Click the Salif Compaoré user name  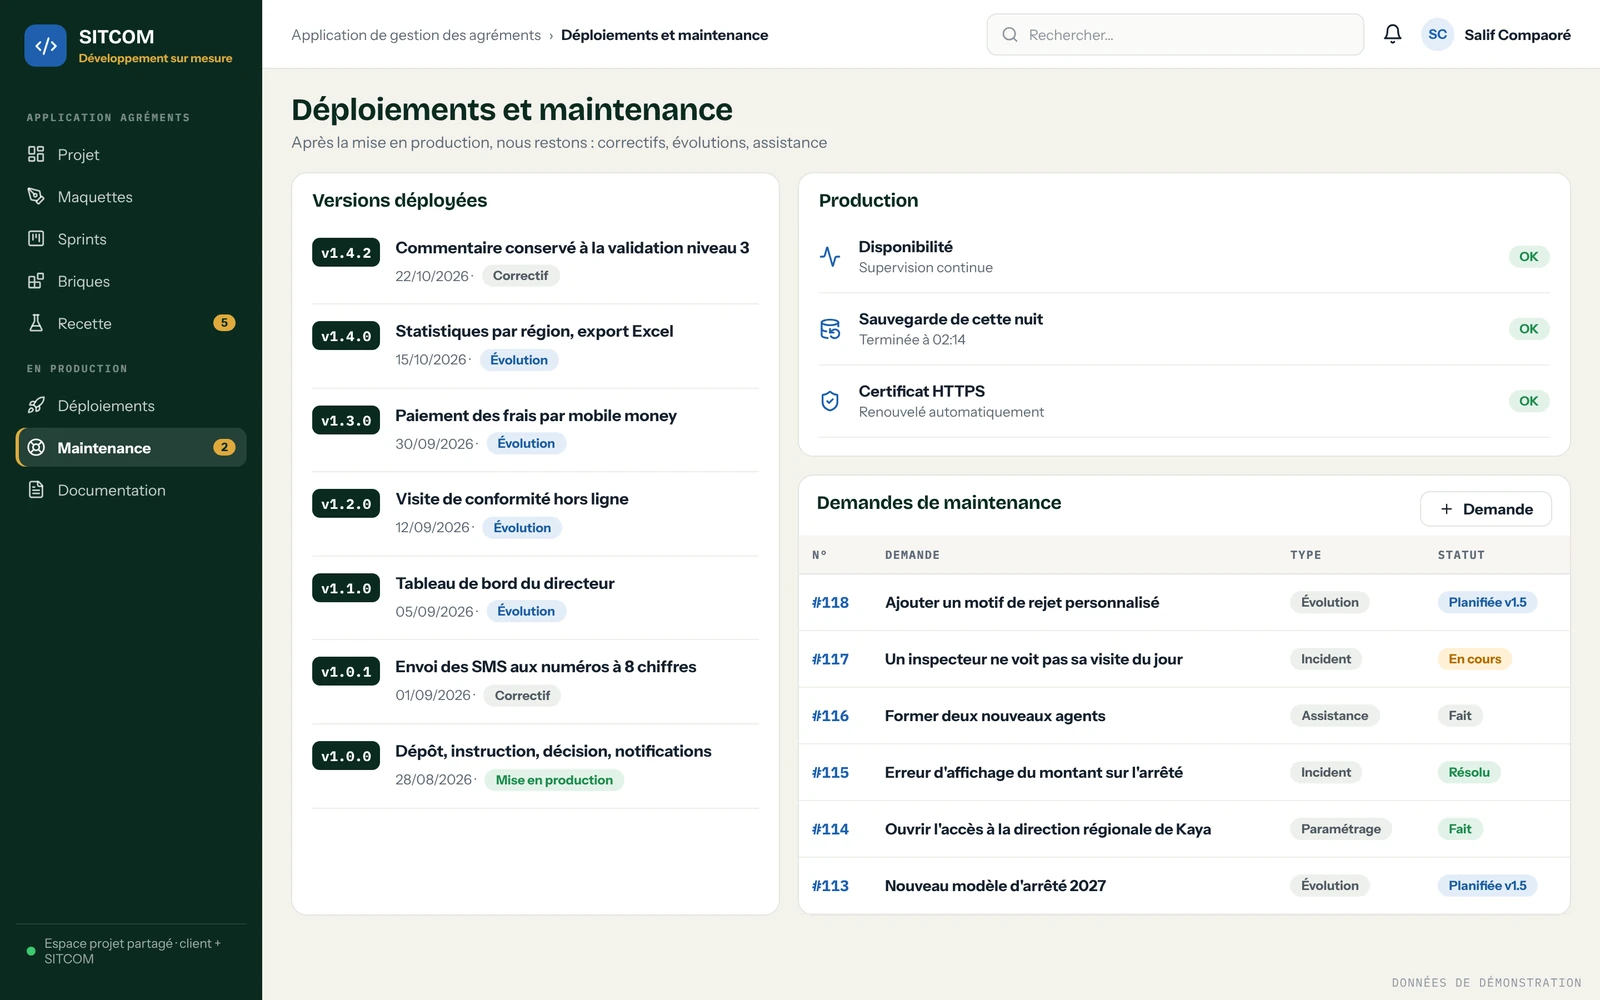(1517, 35)
